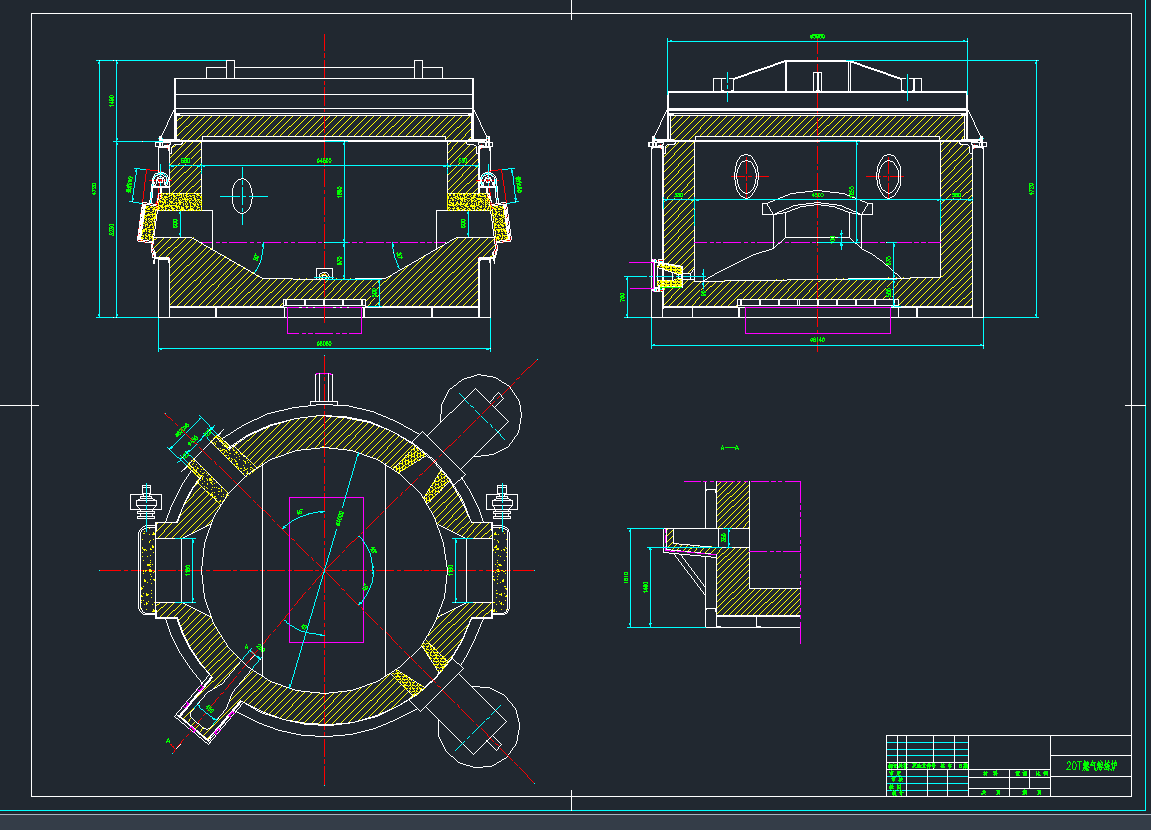The width and height of the screenshot is (1151, 830).
Task: Select magenta dashed rectangle beneath top-left section view
Action: (325, 320)
